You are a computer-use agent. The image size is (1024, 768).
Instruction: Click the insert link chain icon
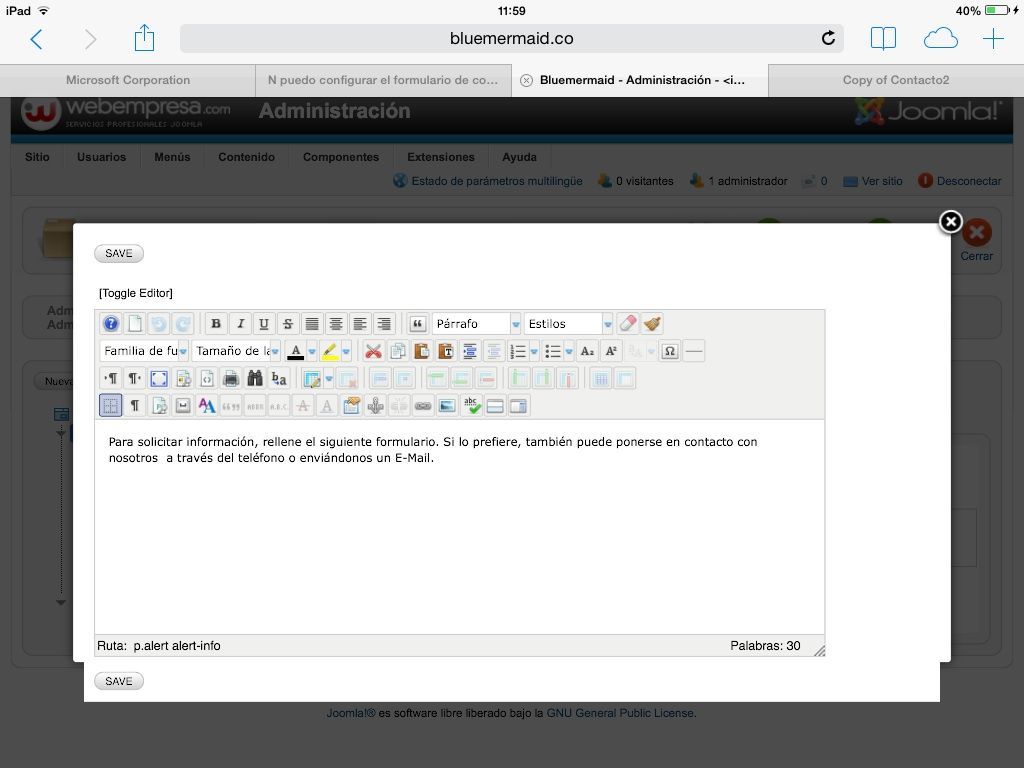[x=423, y=406]
